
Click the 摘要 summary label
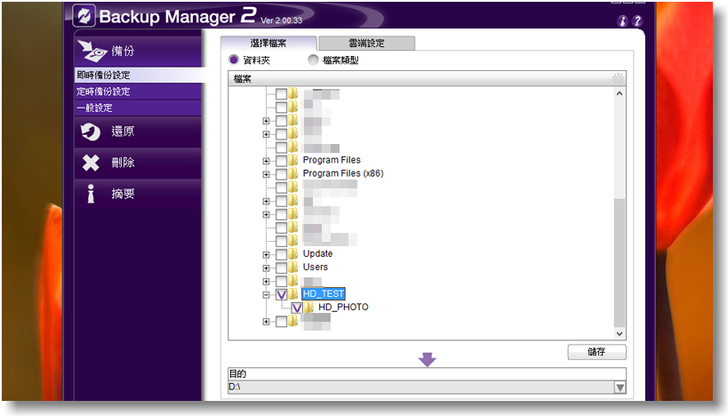(123, 194)
